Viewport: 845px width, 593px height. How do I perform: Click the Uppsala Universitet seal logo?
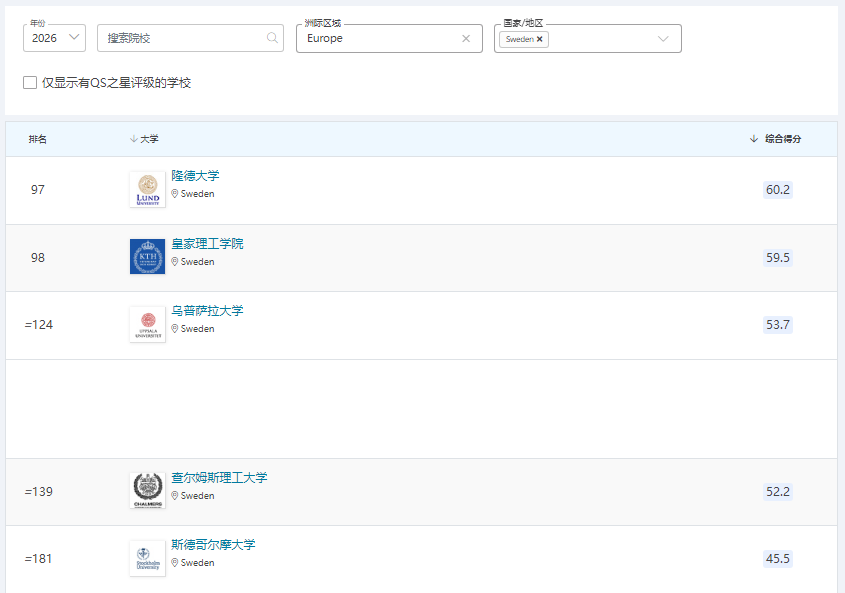147,324
